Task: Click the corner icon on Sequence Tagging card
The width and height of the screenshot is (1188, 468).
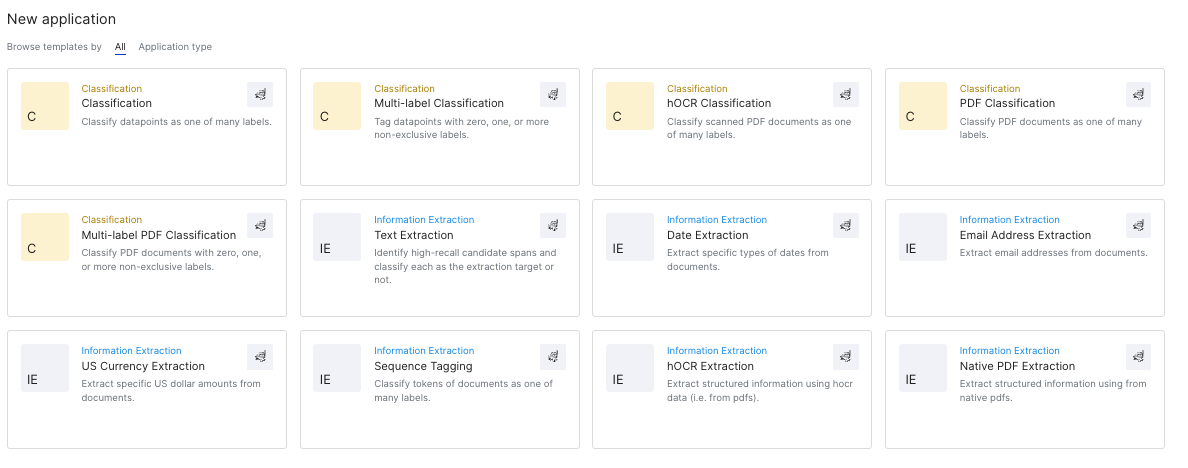Action: pos(553,357)
